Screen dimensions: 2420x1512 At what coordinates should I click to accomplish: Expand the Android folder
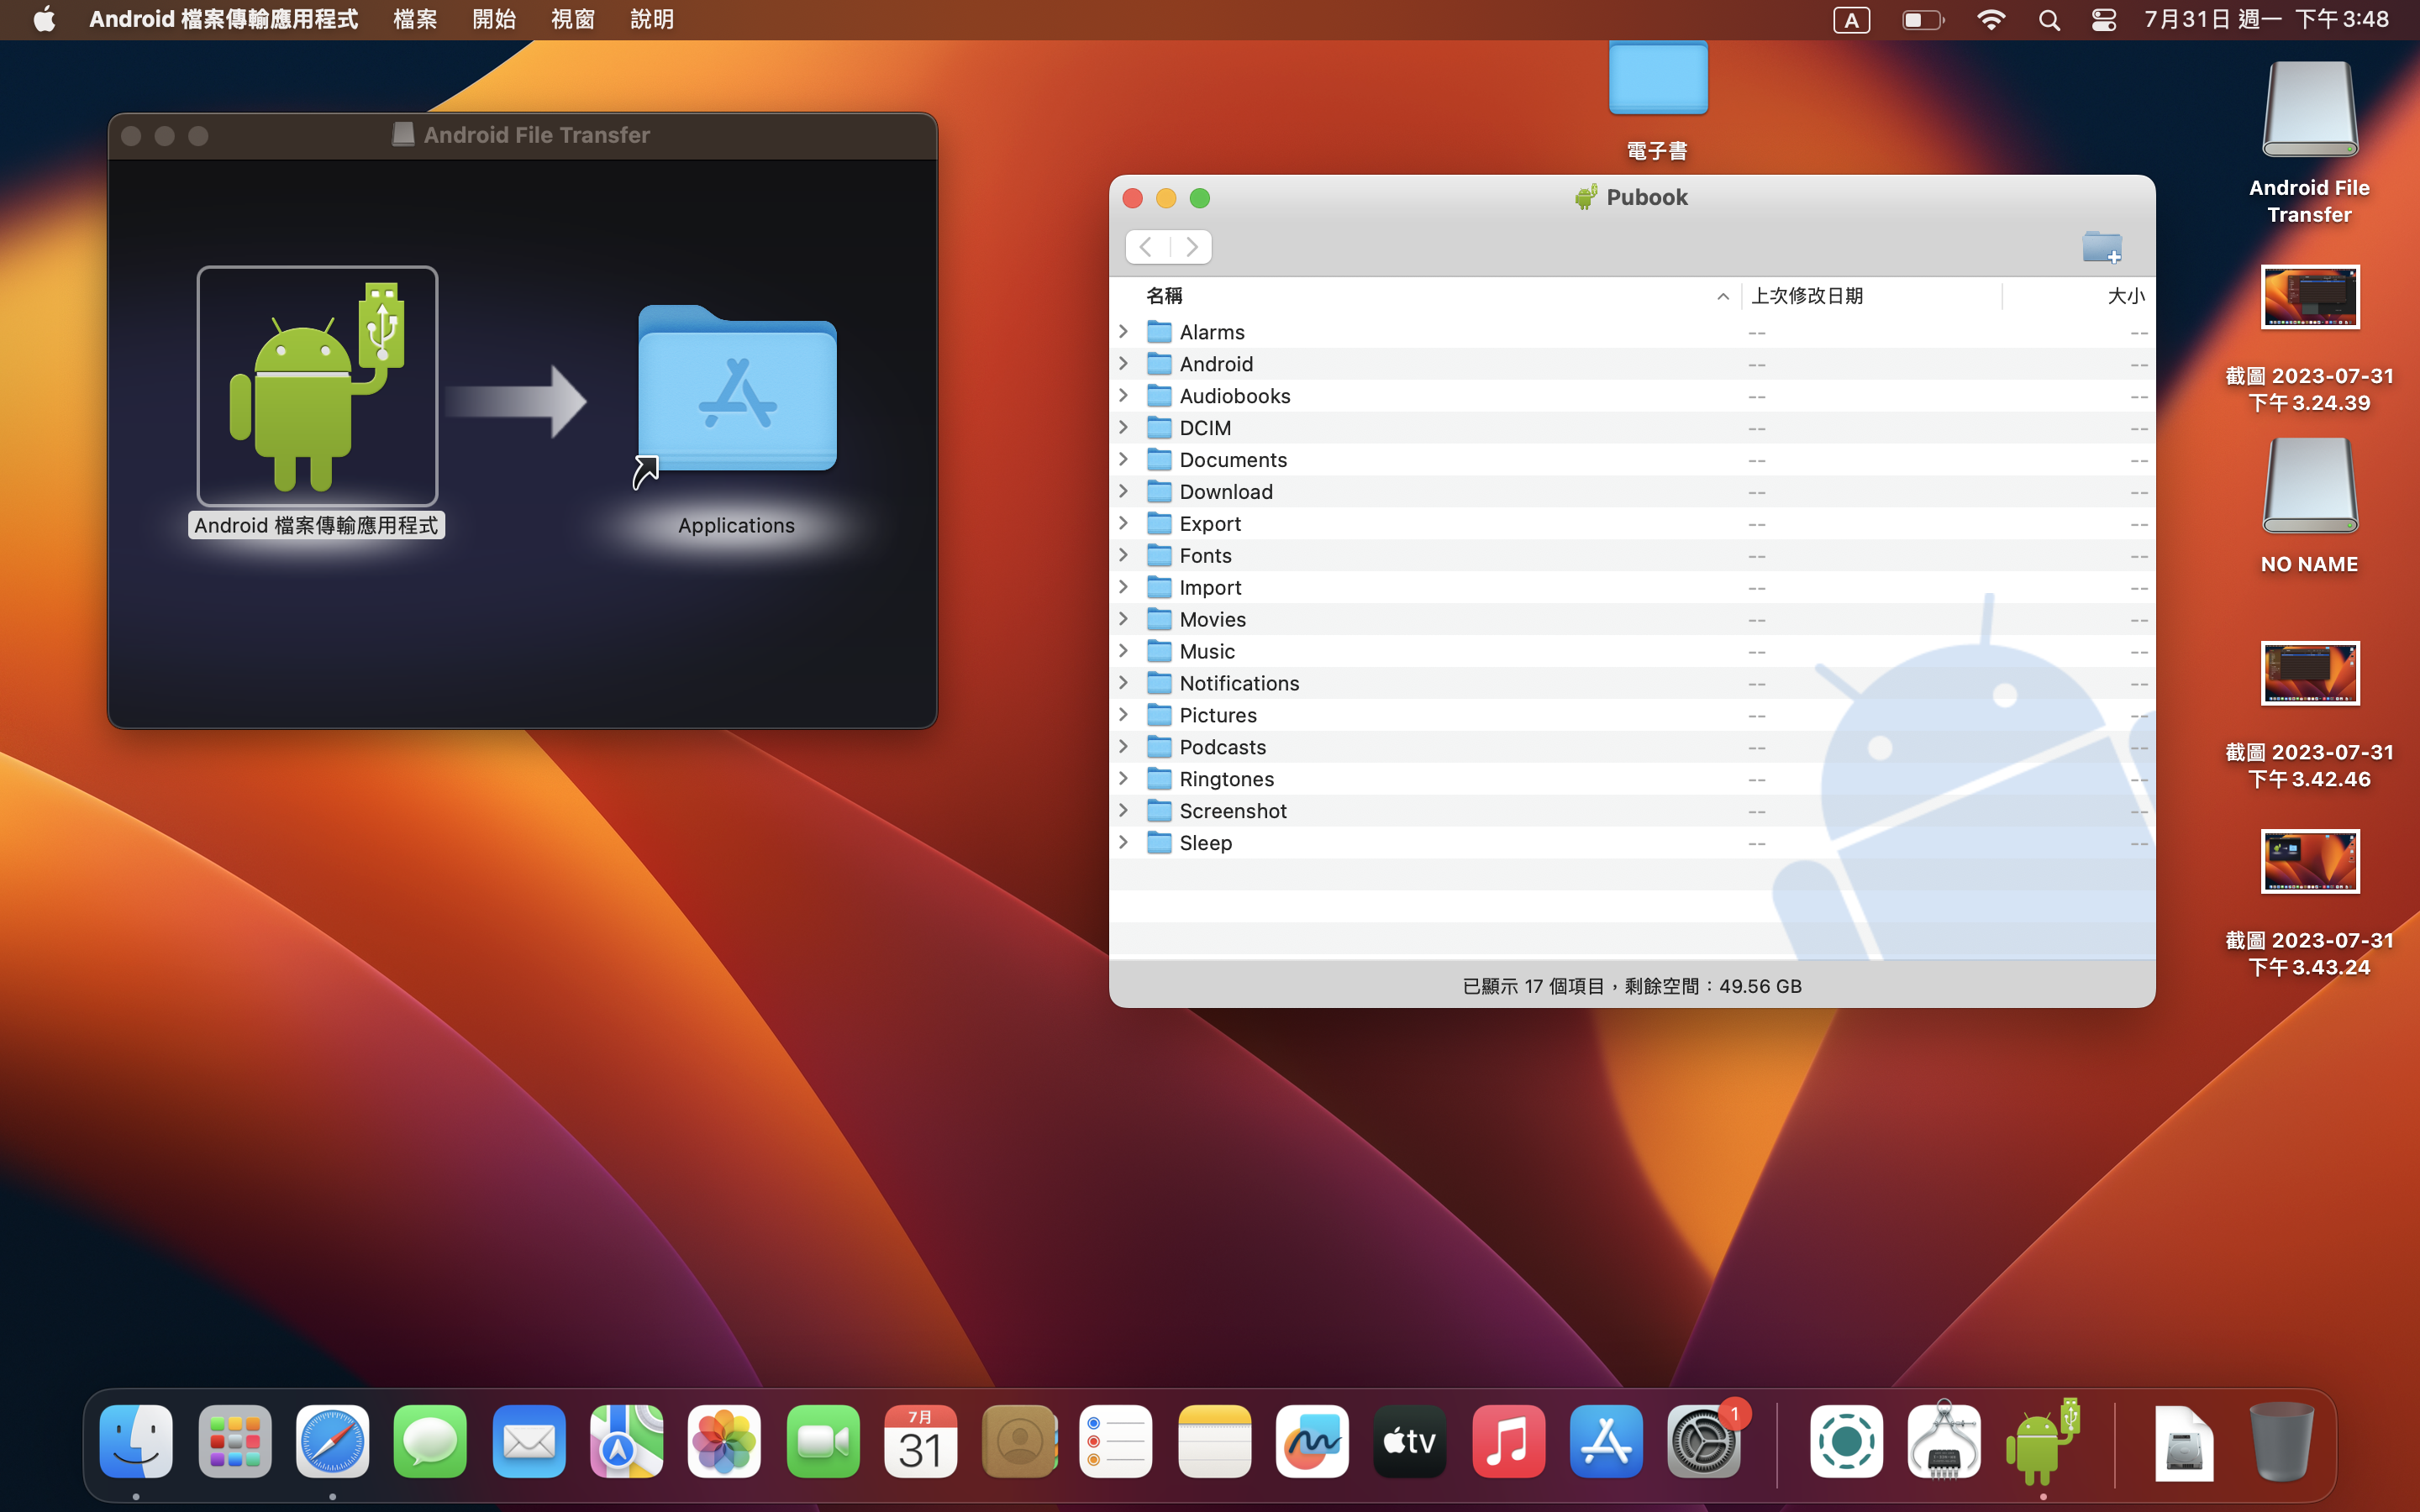pyautogui.click(x=1124, y=364)
